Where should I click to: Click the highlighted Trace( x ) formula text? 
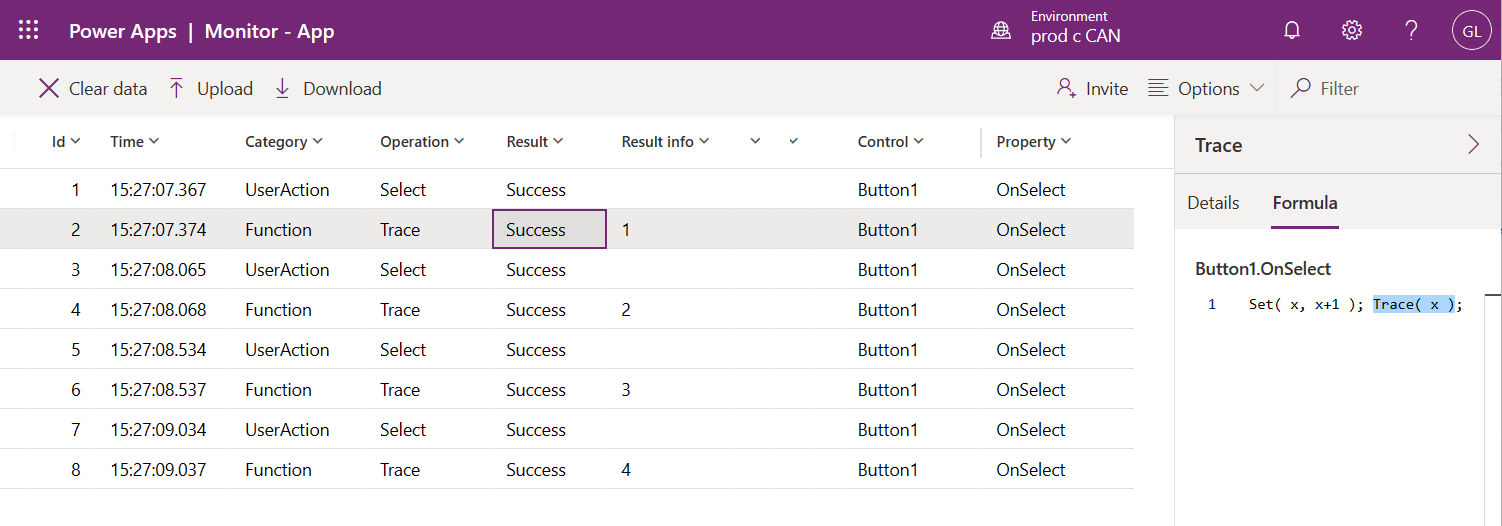point(1413,304)
